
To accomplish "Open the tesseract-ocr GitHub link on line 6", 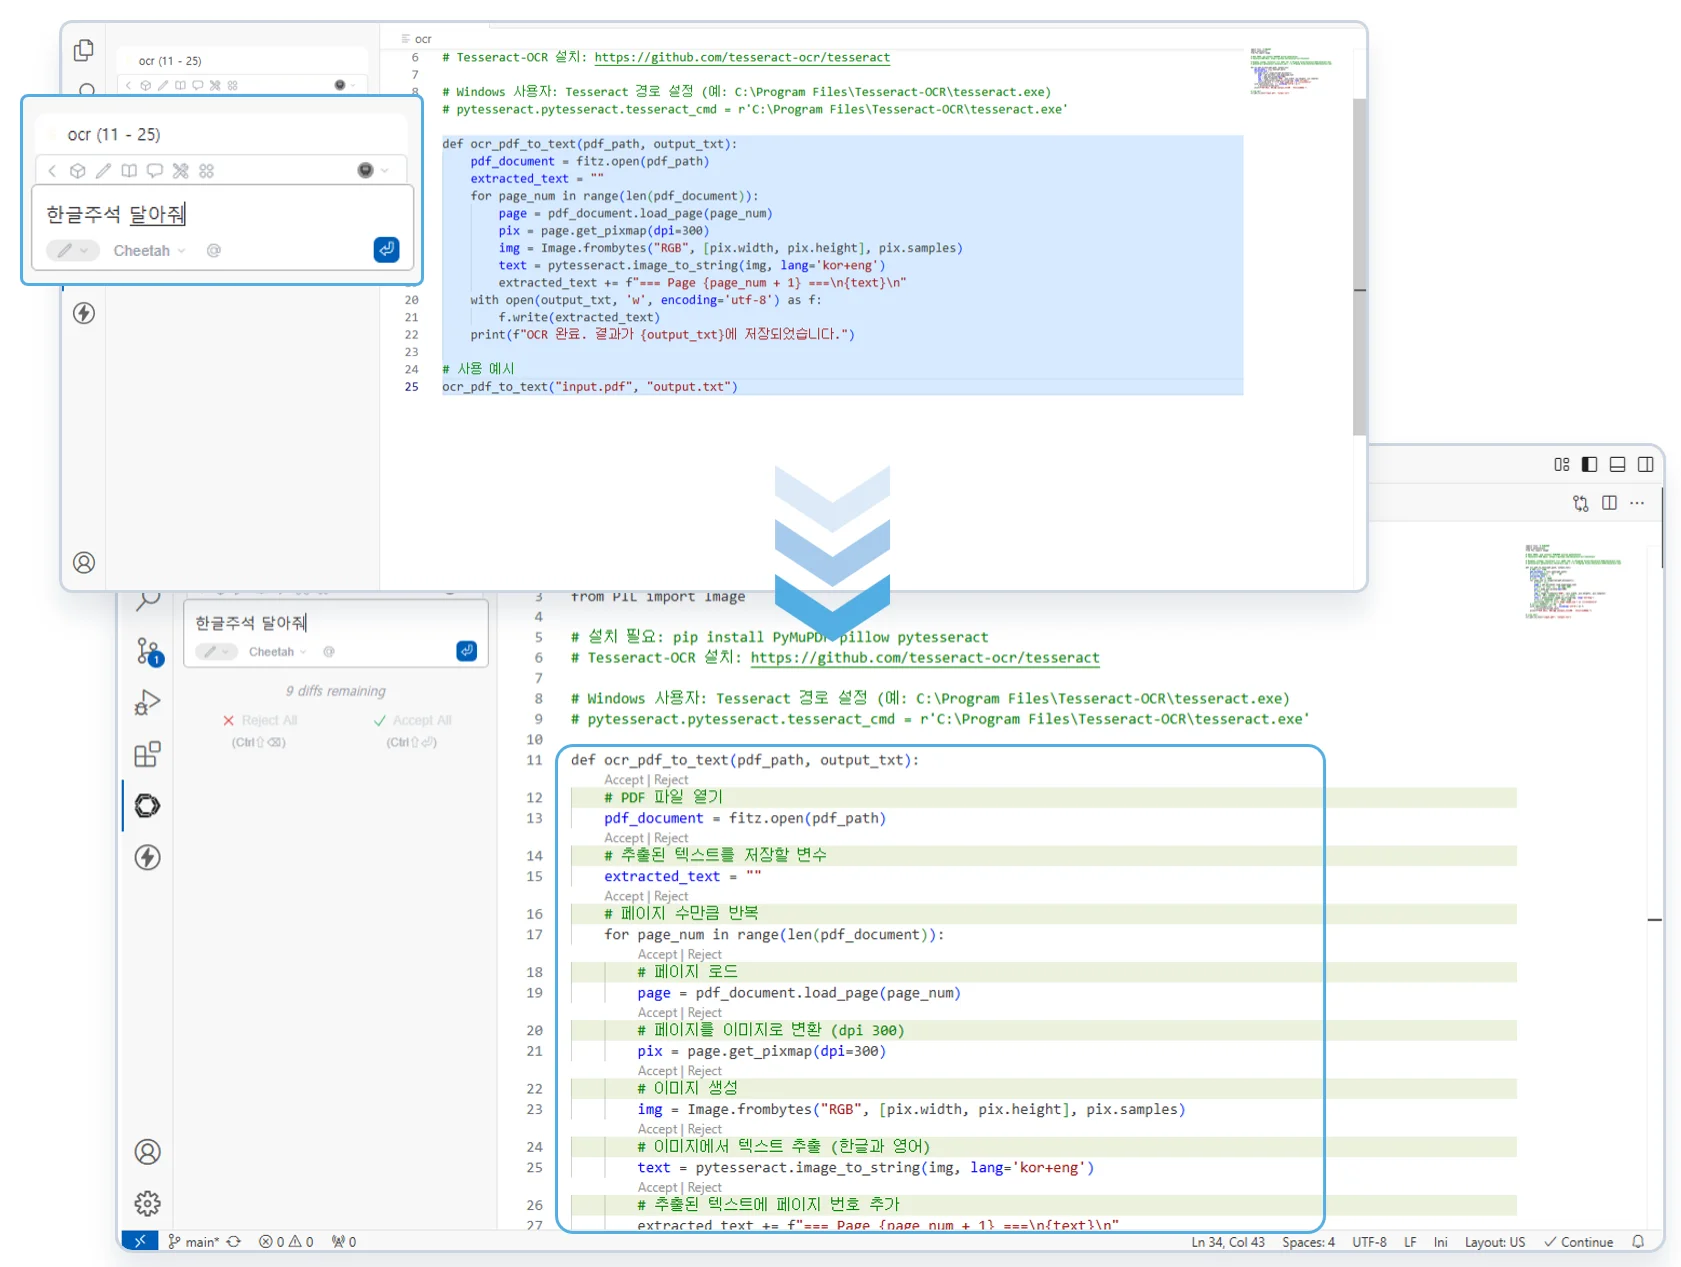I will pyautogui.click(x=924, y=657).
